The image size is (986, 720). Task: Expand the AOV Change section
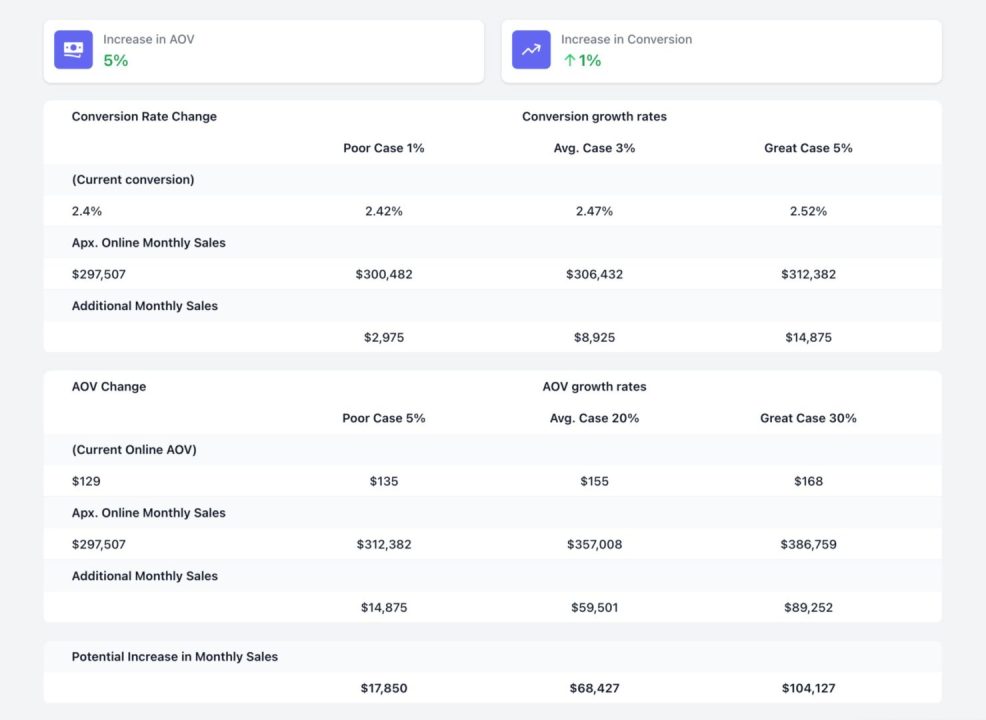[x=107, y=387]
